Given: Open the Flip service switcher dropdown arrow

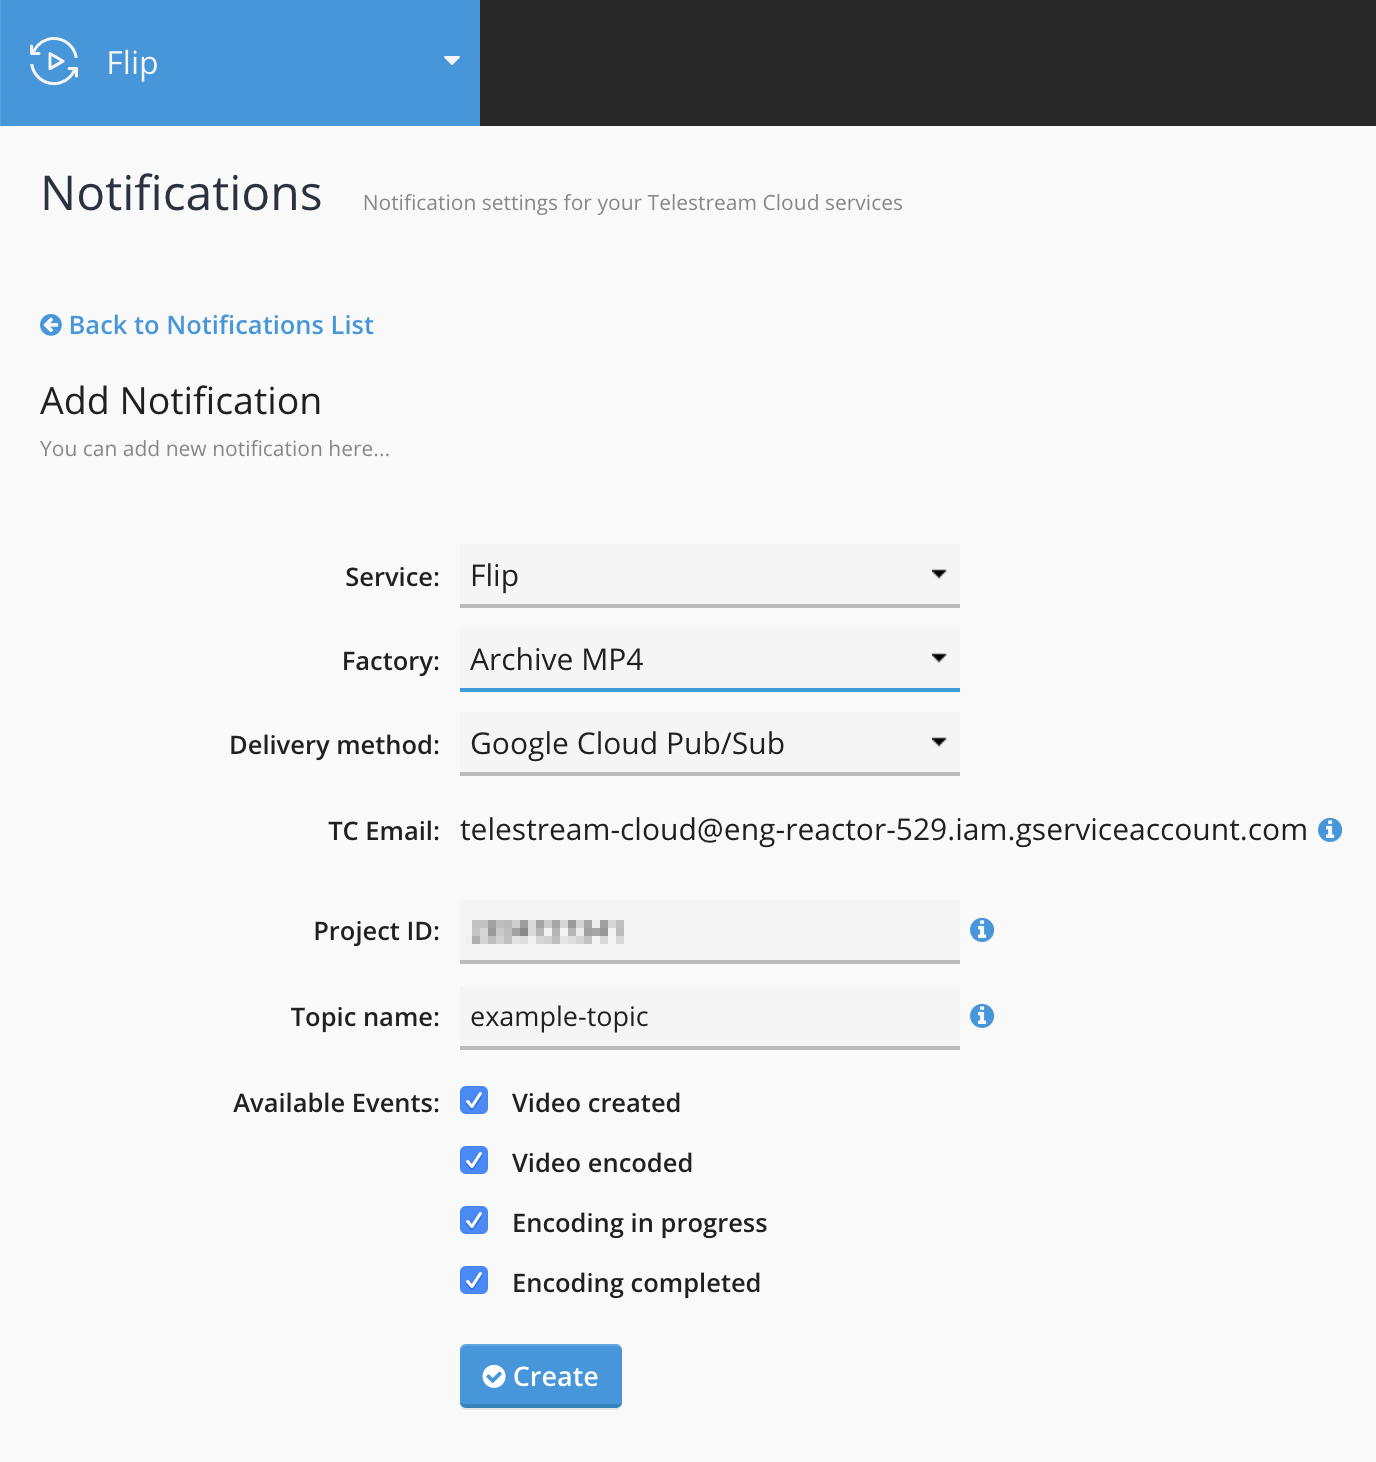Looking at the screenshot, I should pyautogui.click(x=452, y=61).
